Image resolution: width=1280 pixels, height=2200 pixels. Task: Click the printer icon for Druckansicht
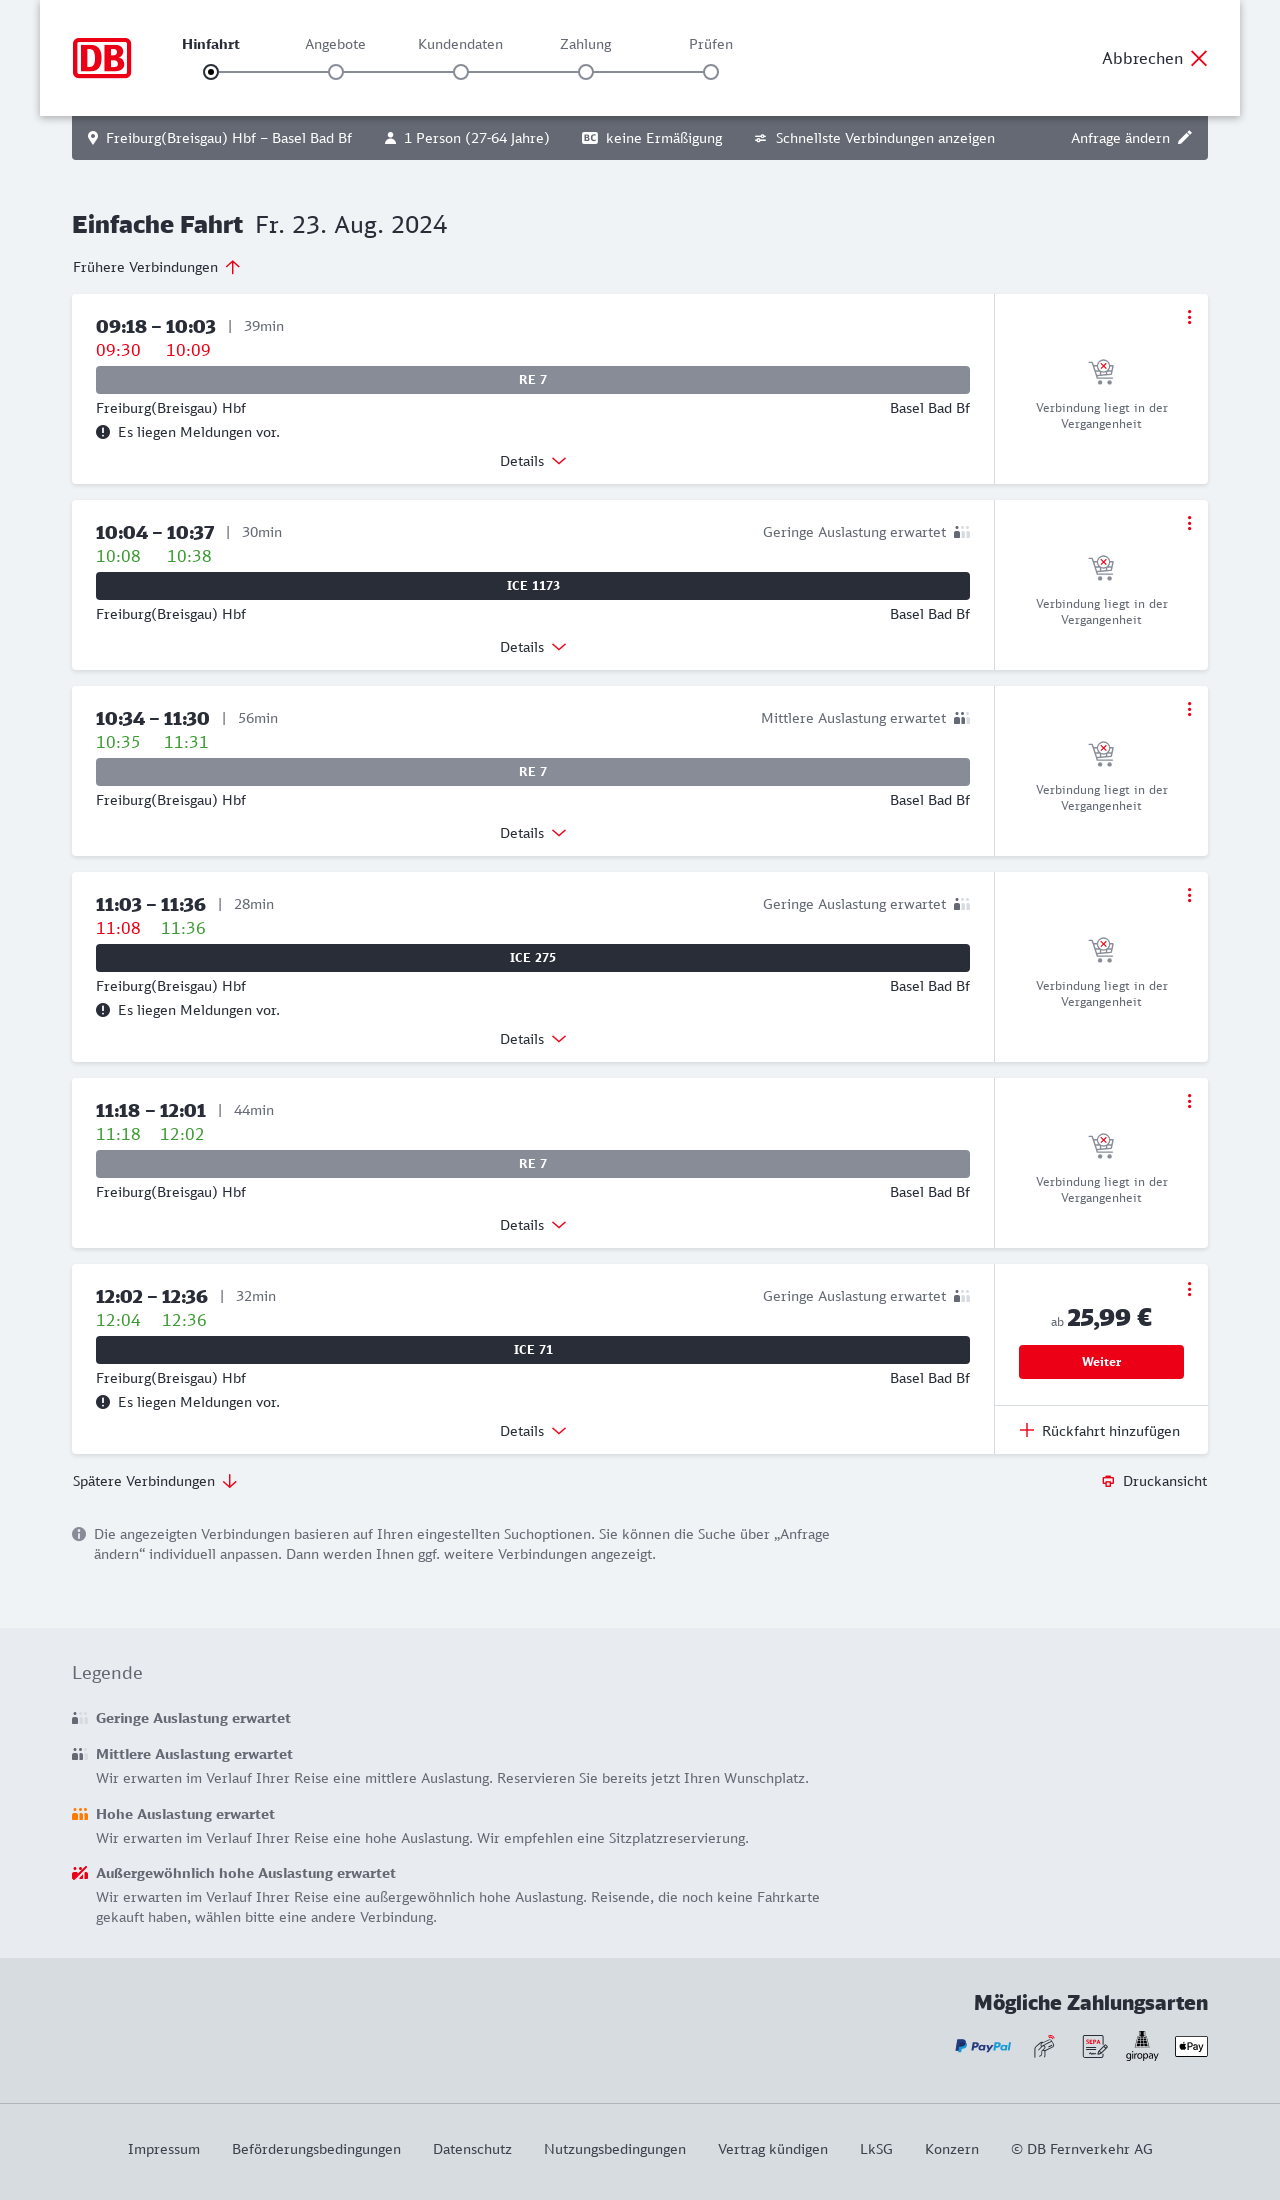pos(1108,1481)
